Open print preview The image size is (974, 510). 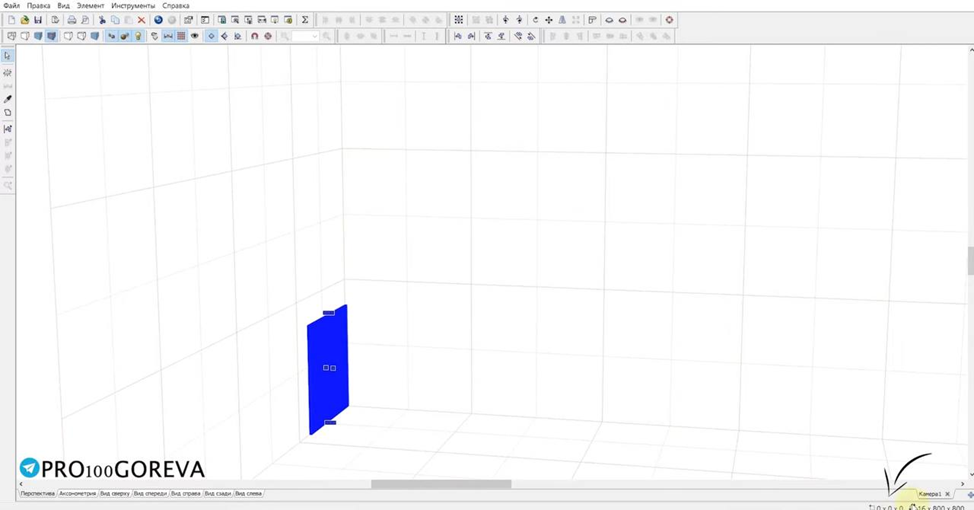(85, 20)
